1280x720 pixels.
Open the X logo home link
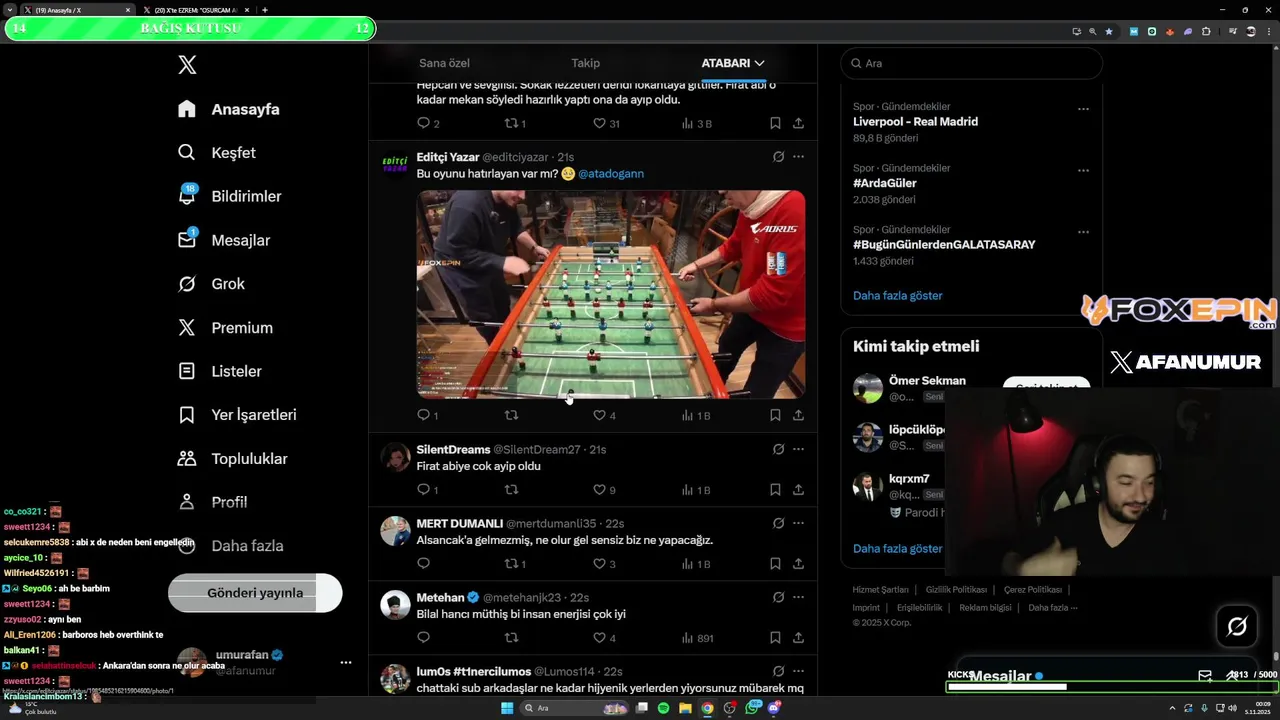pos(187,65)
